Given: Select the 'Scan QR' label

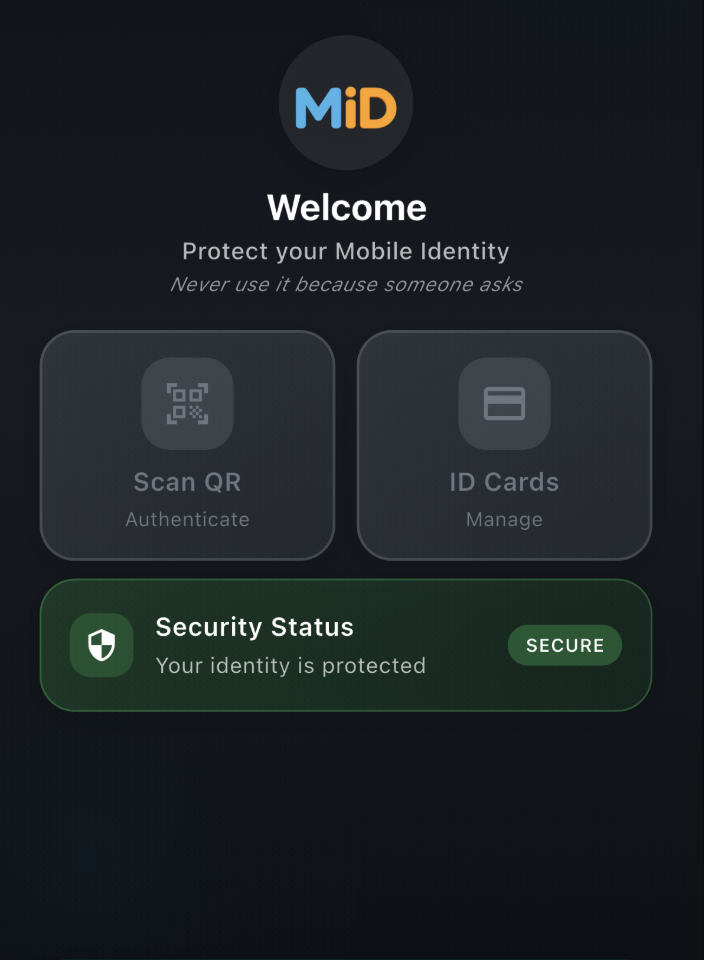Looking at the screenshot, I should coord(187,482).
